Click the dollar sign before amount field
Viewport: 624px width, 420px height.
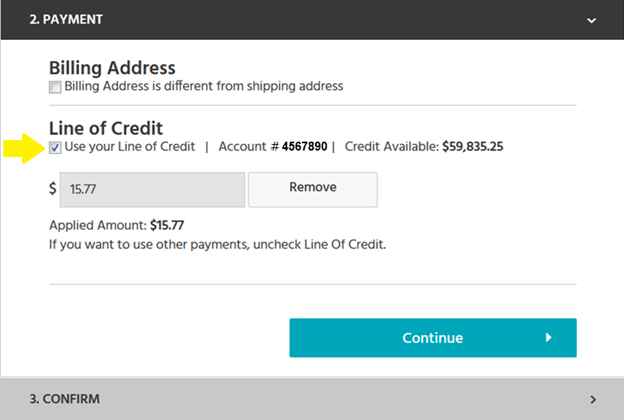(53, 188)
